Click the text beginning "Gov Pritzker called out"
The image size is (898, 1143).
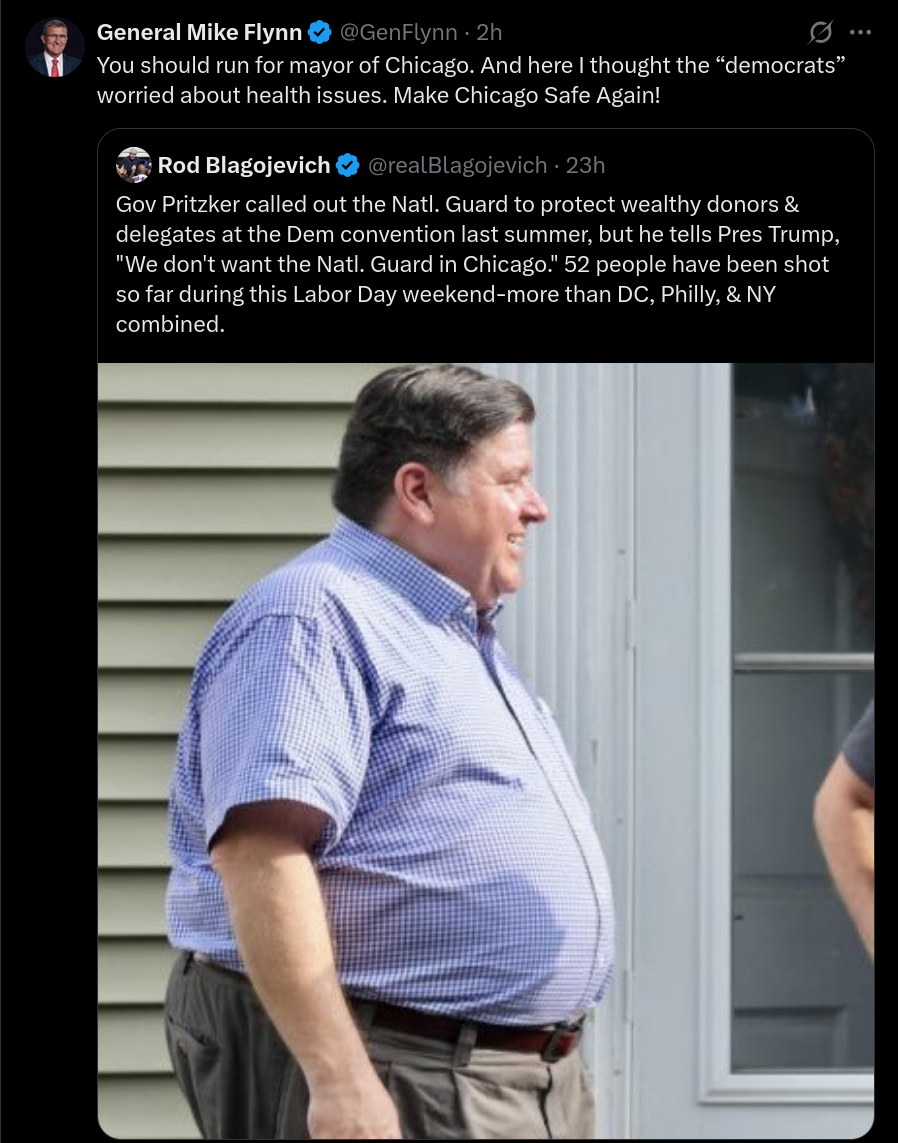coord(472,264)
